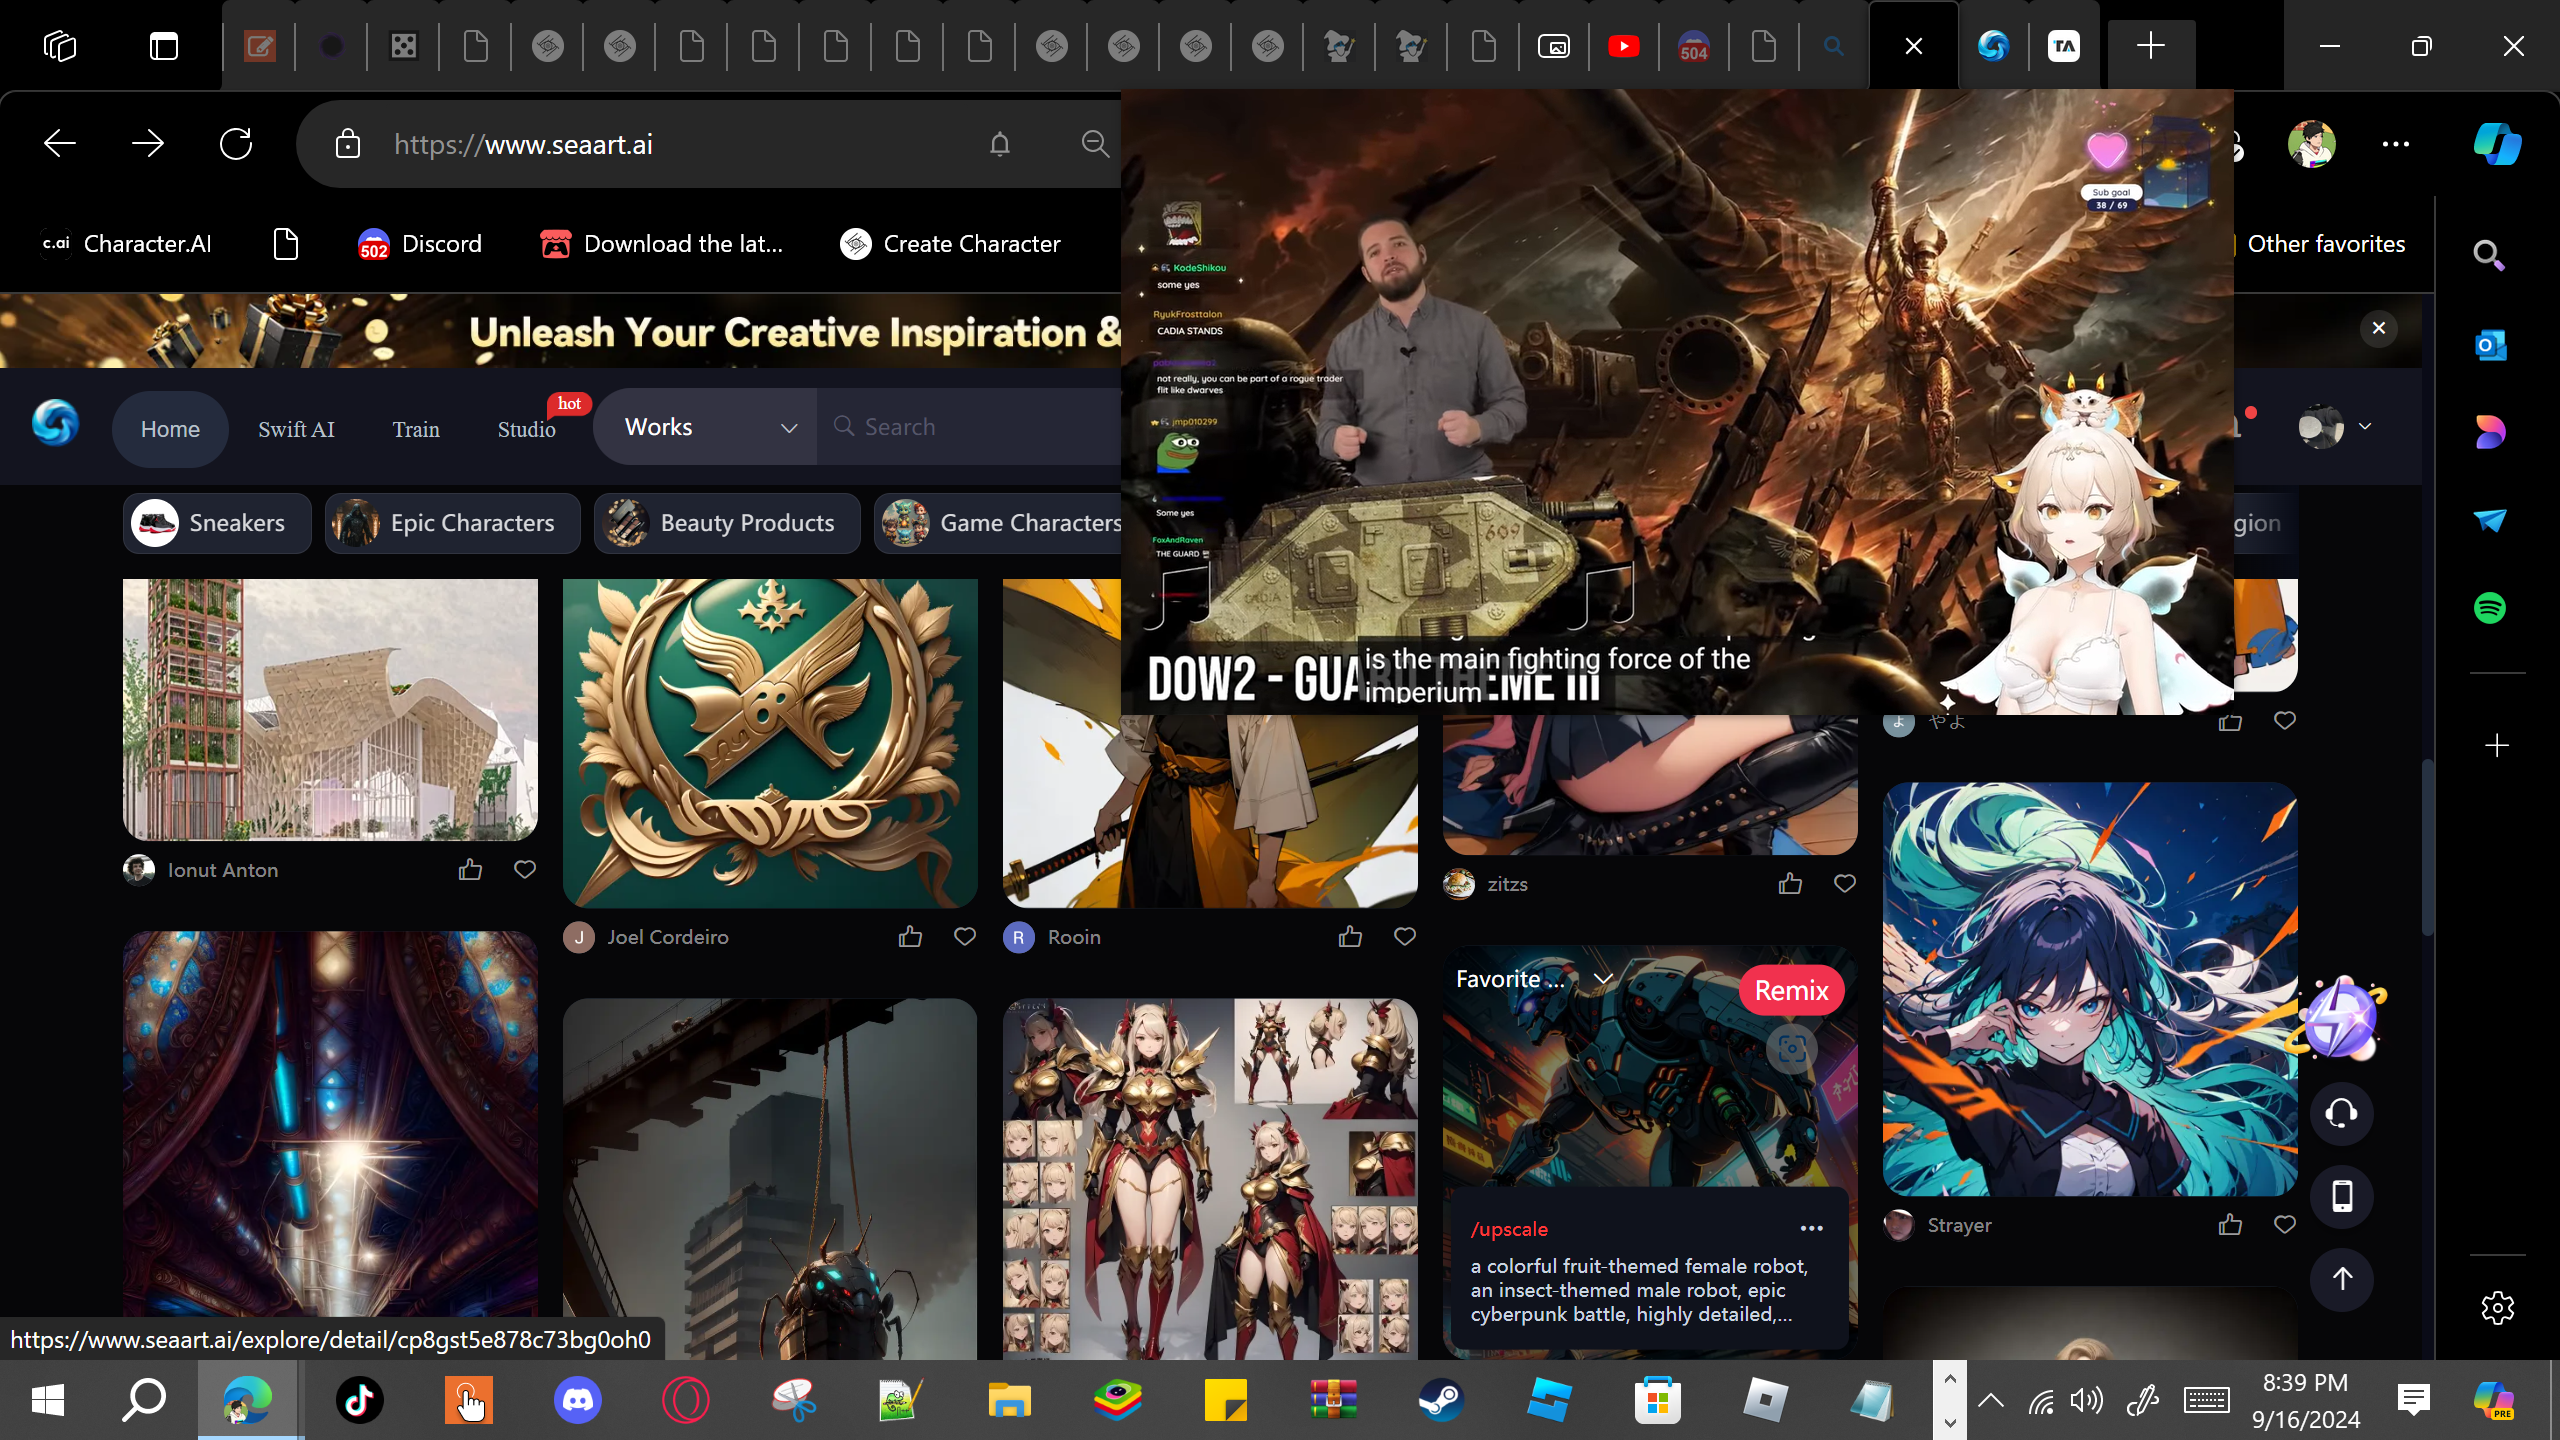Open the Windows Start menu
Viewport: 2560px width, 1440px height.
pos(48,1400)
